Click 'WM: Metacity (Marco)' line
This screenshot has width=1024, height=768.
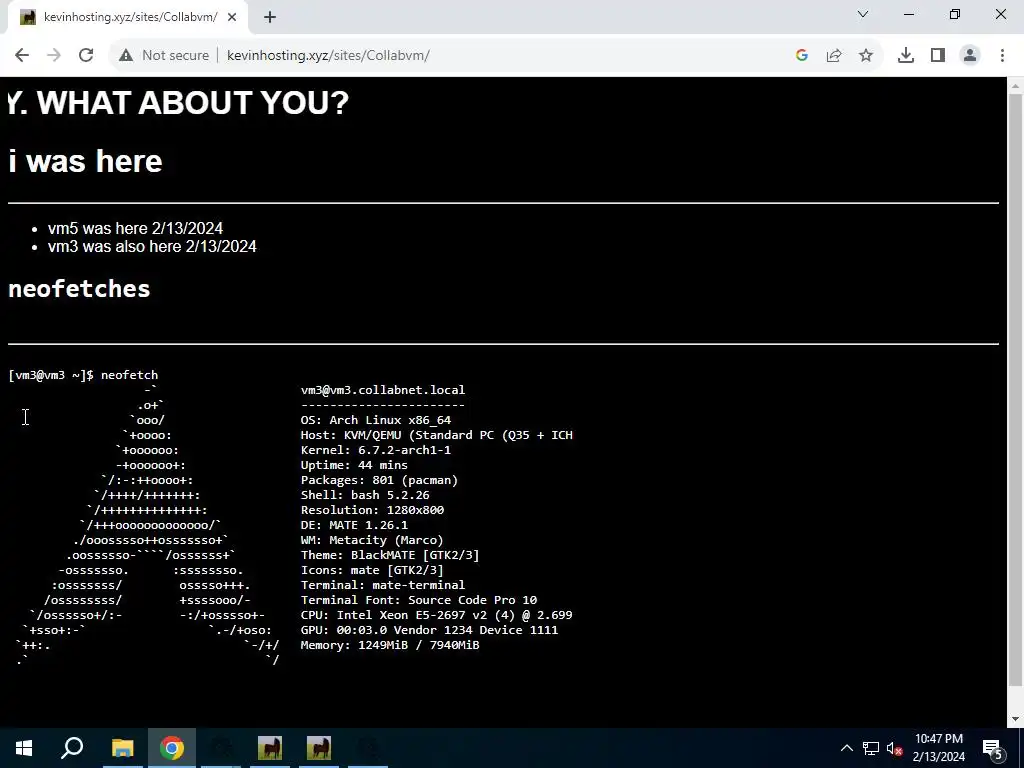[372, 540]
